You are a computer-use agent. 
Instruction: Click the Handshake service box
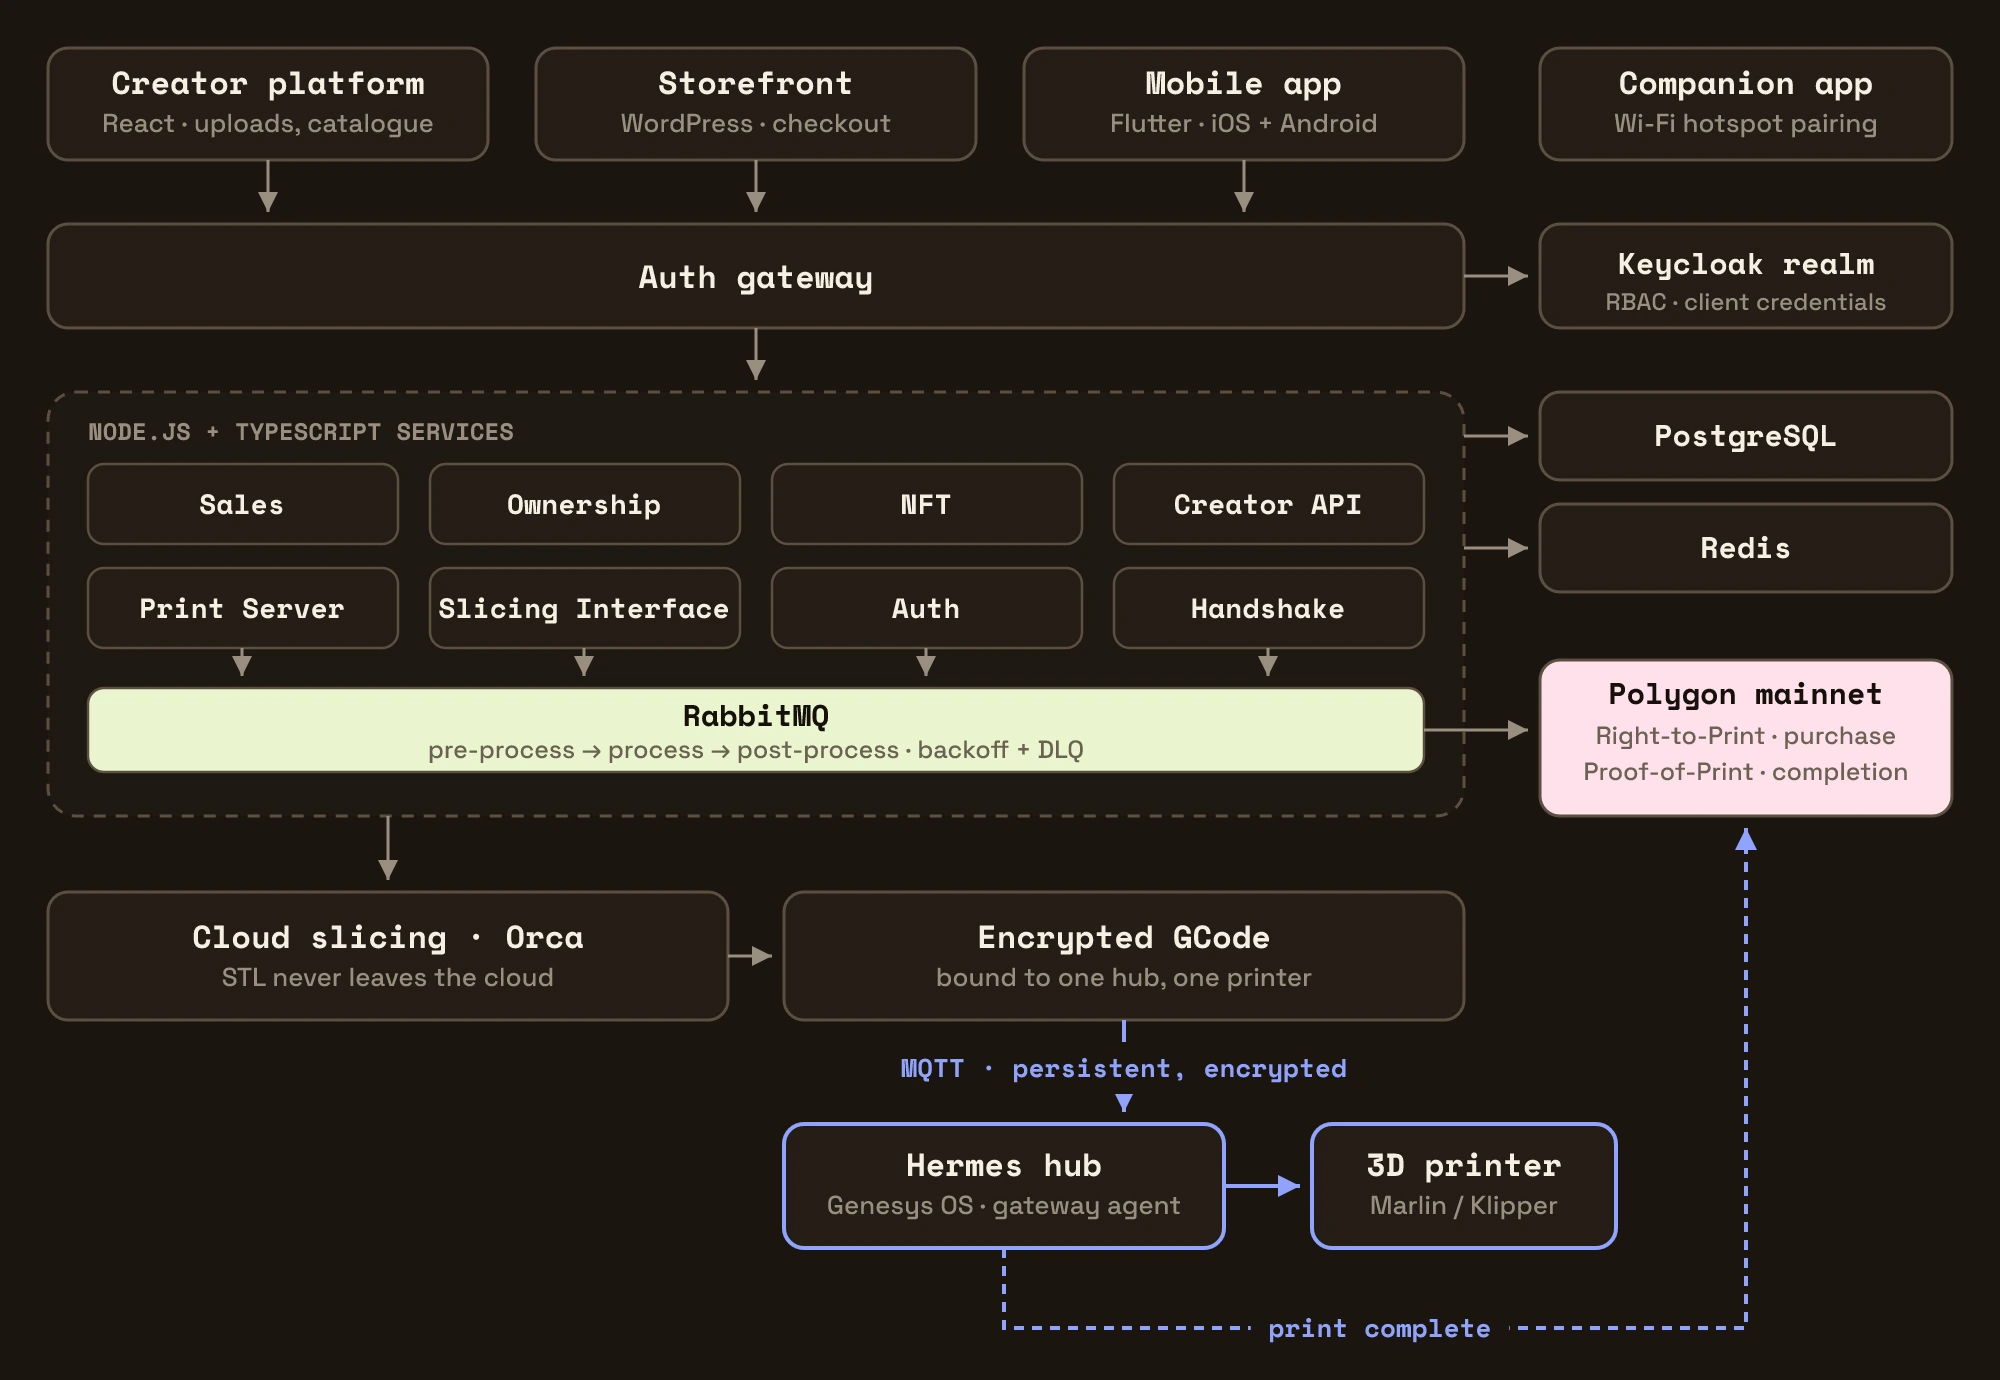point(1269,608)
